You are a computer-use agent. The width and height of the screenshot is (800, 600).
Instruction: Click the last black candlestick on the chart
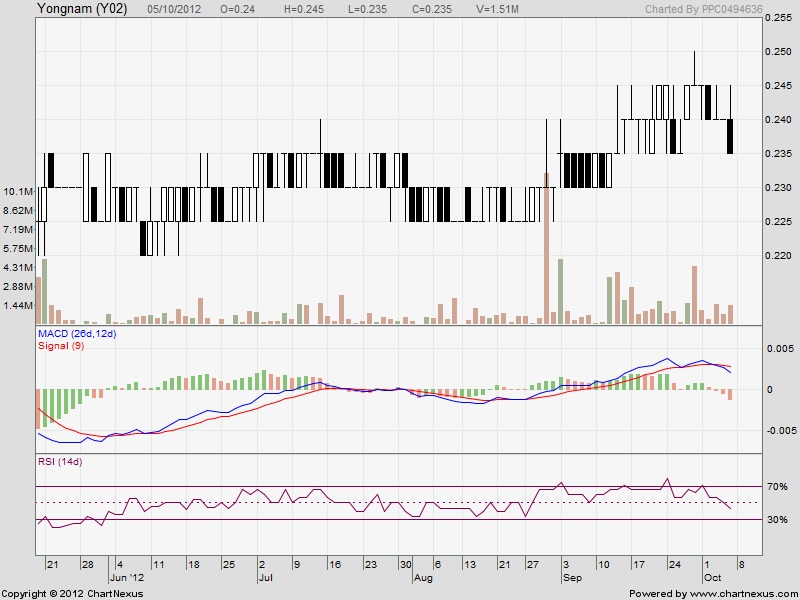[730, 136]
